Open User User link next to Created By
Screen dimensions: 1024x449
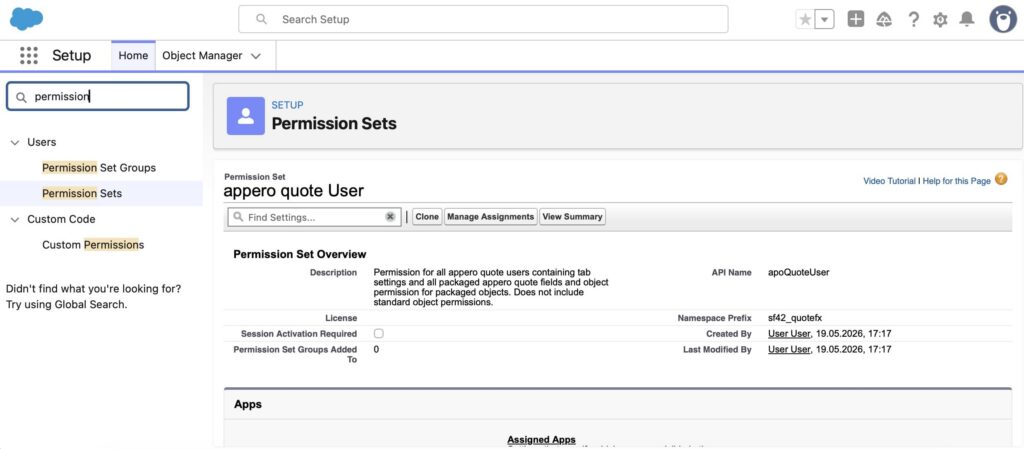[x=790, y=333]
